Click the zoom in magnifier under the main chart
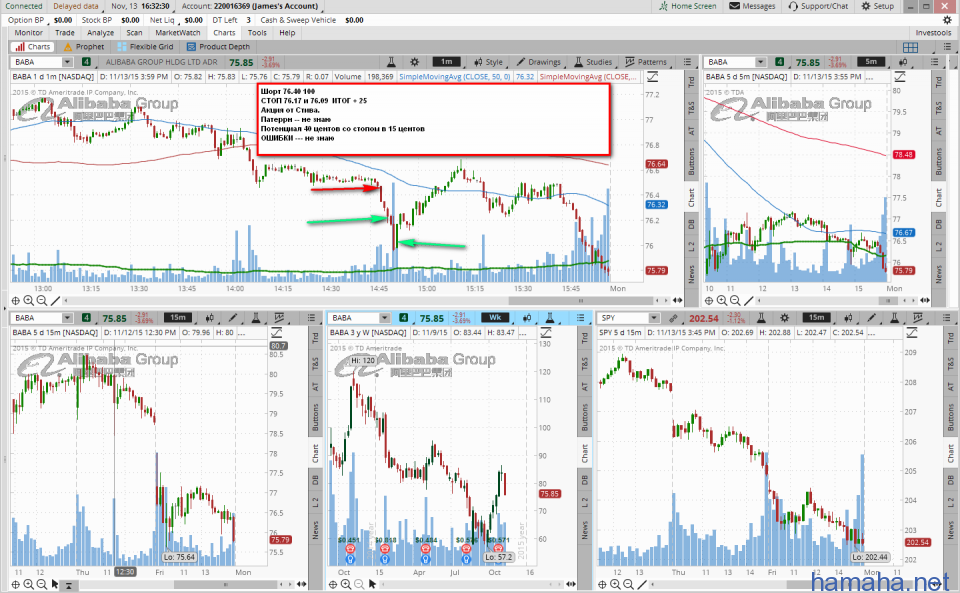 click(x=29, y=300)
